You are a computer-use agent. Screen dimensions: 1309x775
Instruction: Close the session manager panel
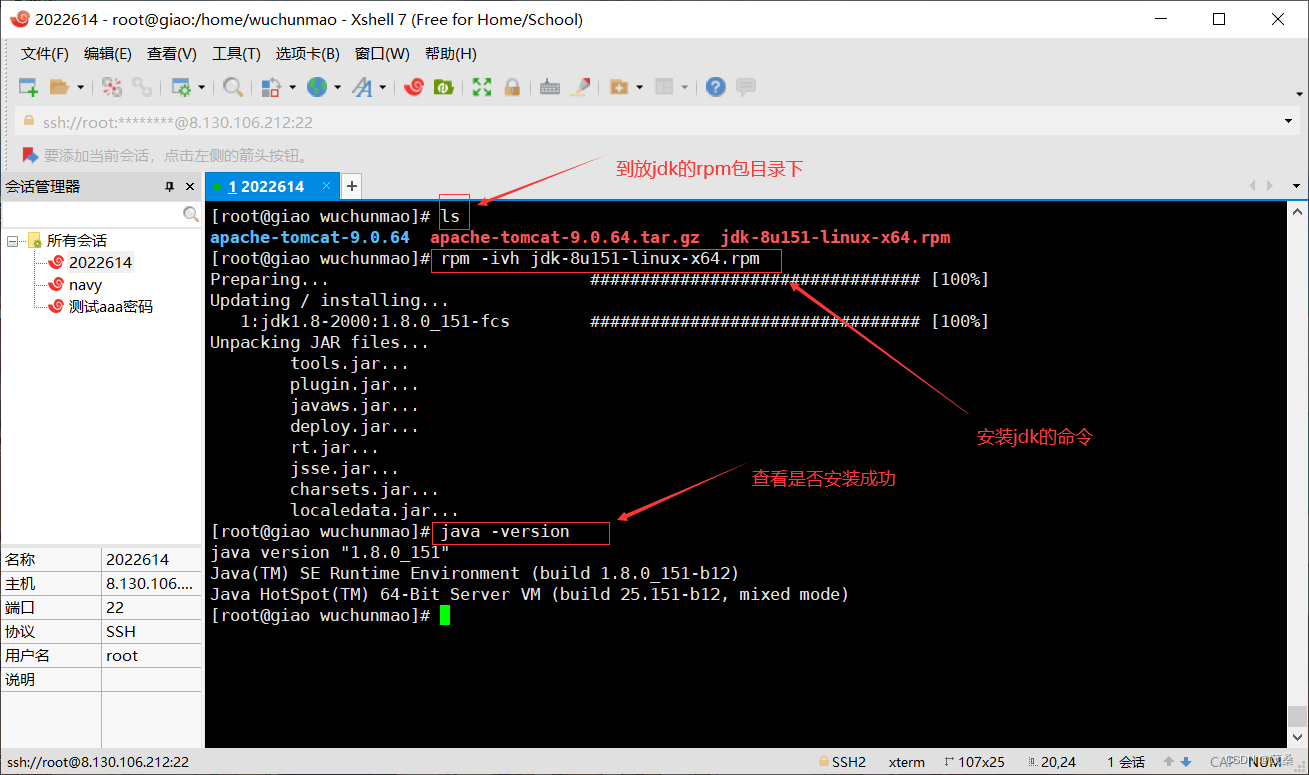189,187
